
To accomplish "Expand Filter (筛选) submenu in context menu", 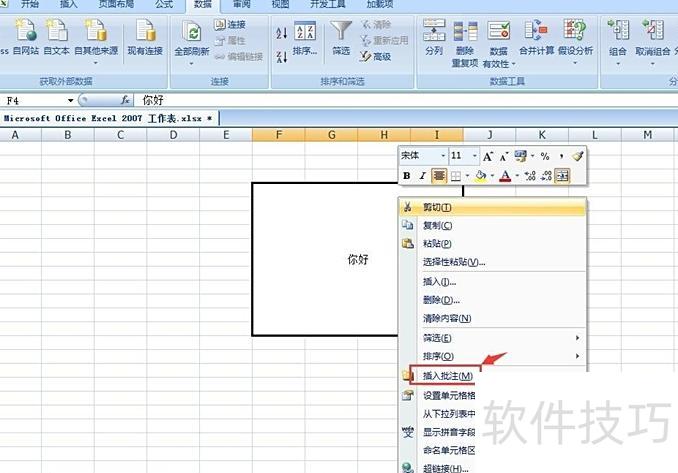I will [x=493, y=338].
